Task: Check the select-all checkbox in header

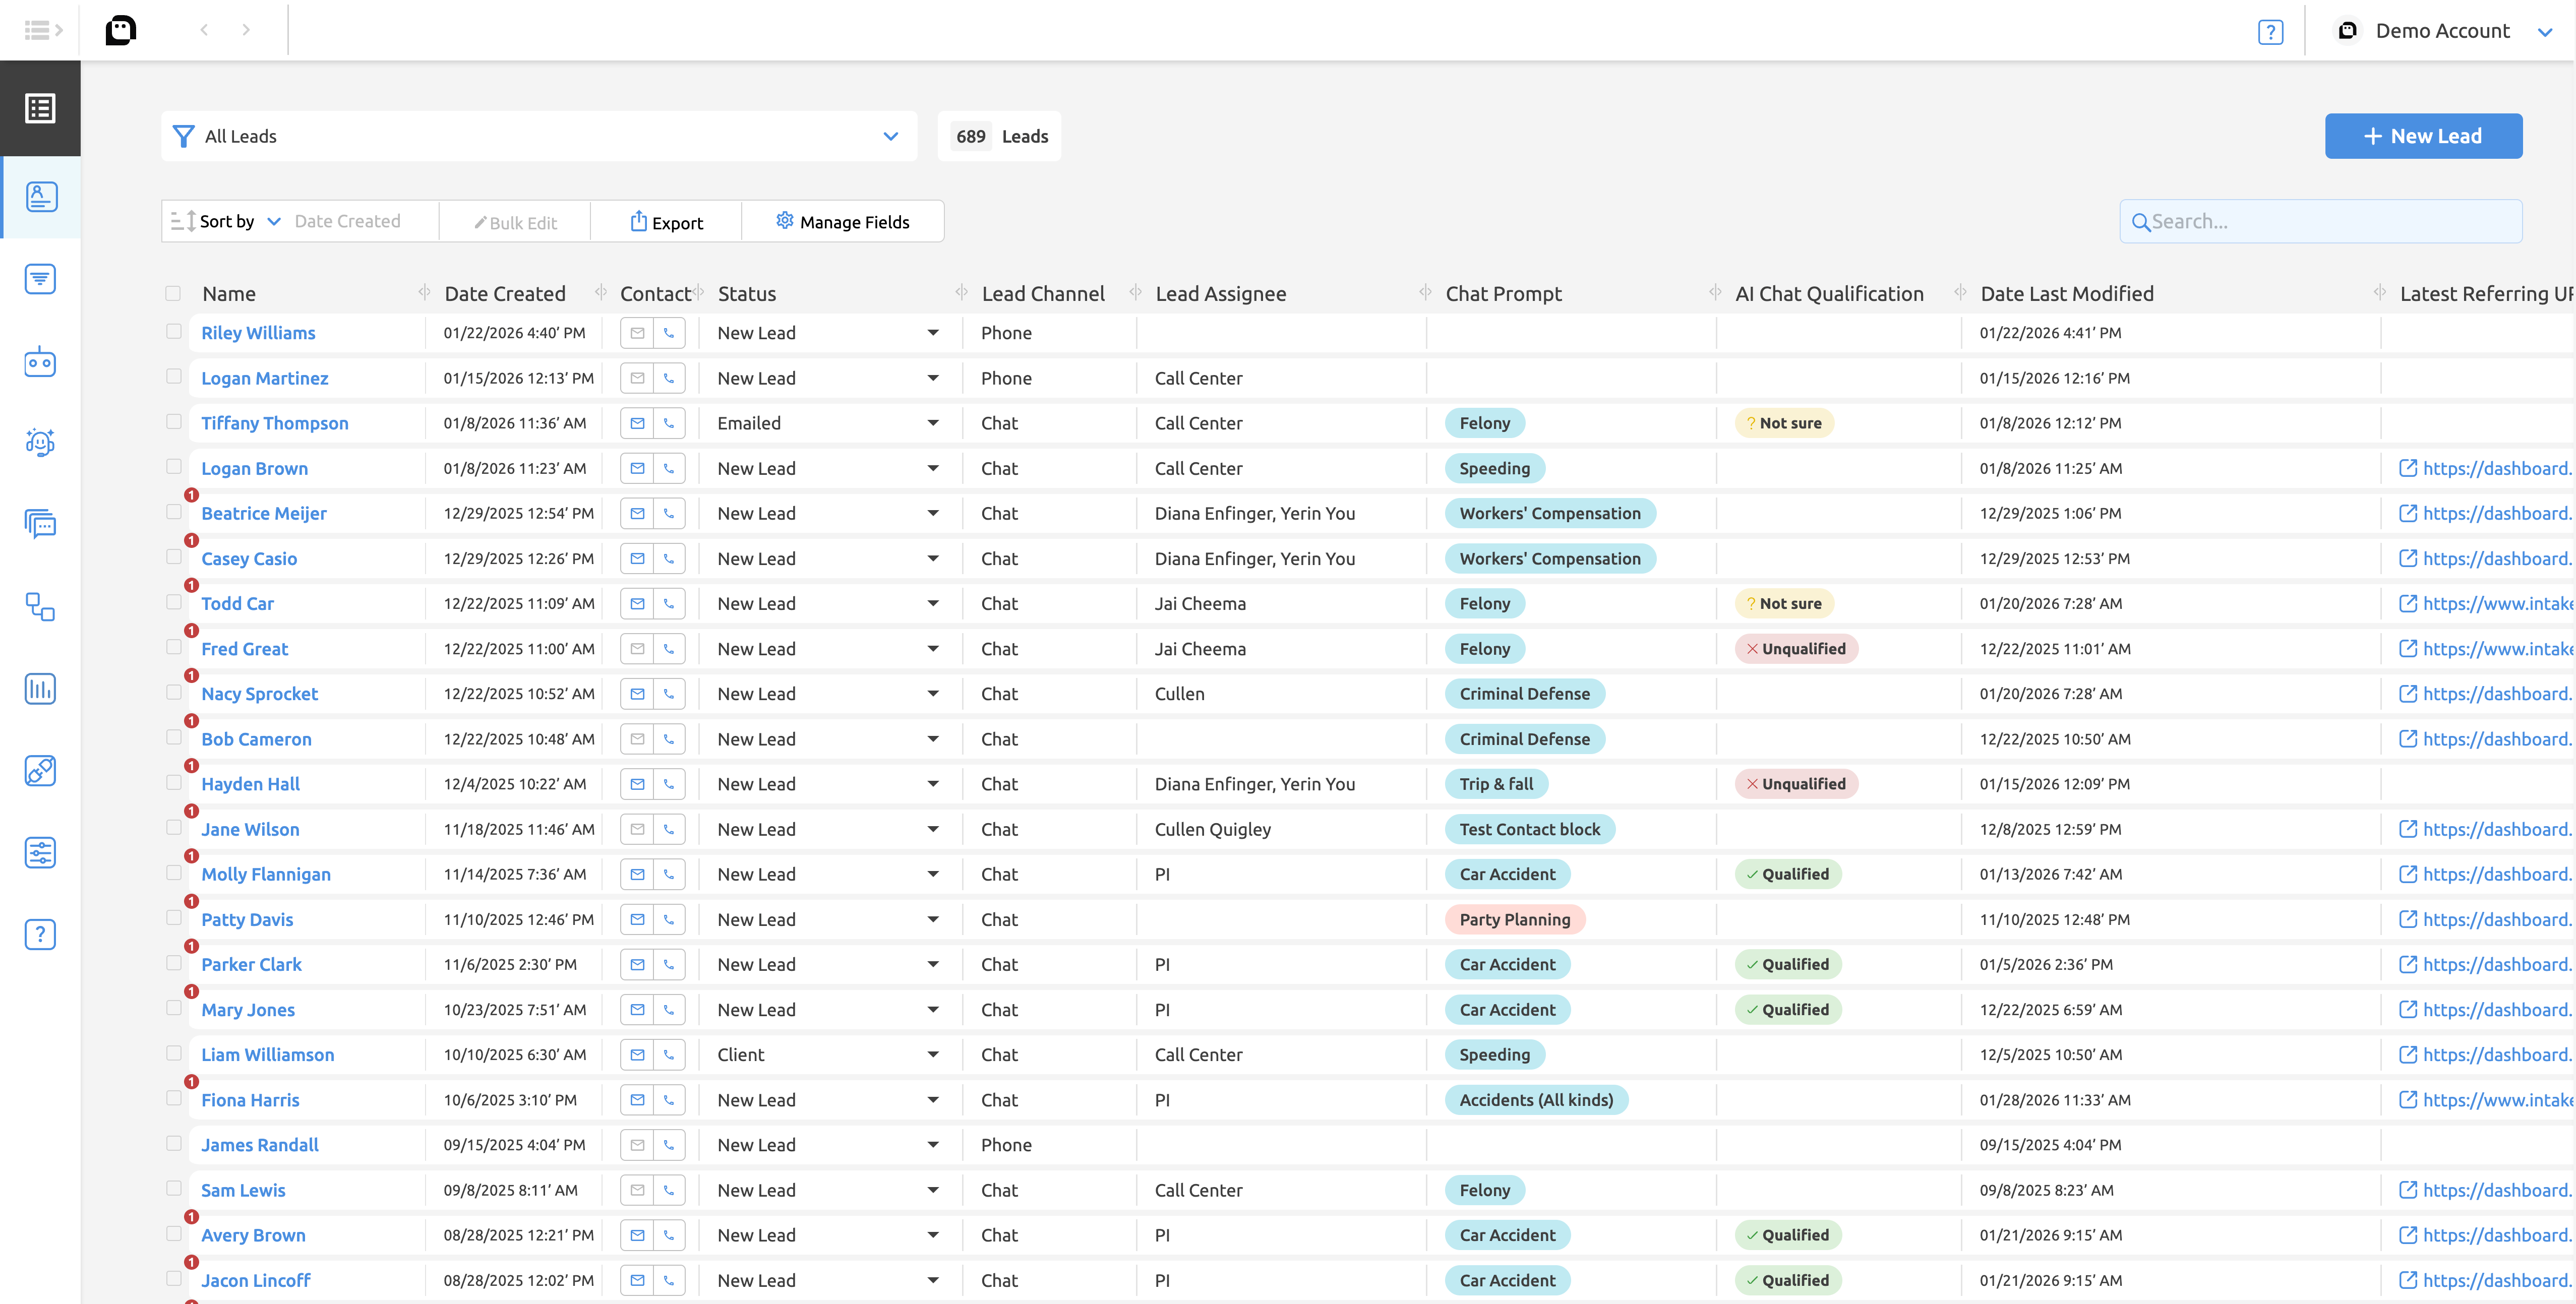Action: (173, 294)
